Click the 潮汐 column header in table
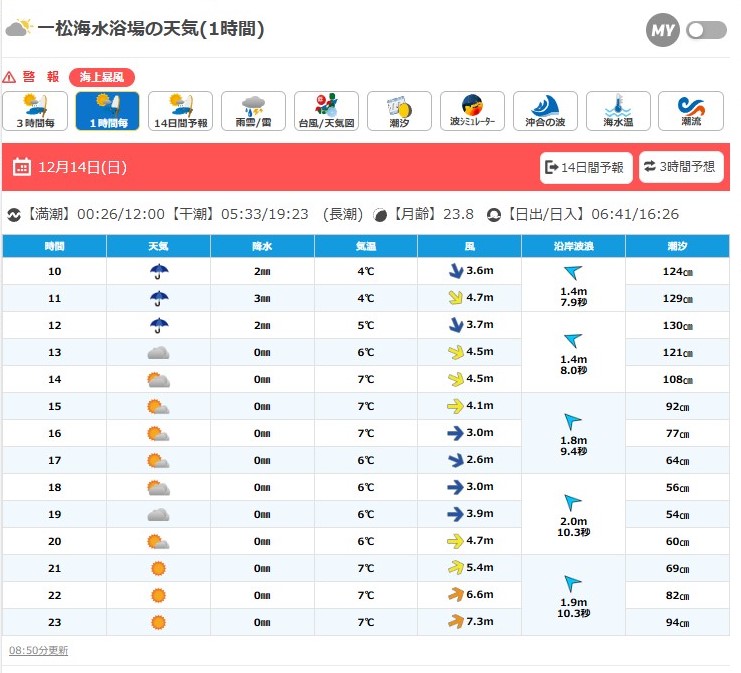 [x=677, y=245]
